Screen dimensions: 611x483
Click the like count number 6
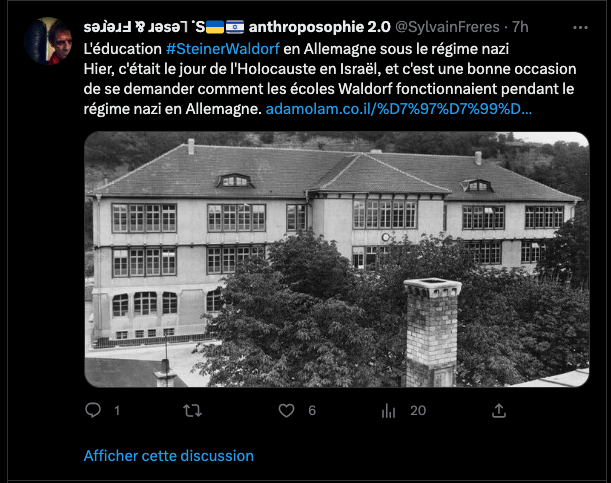[x=312, y=411]
